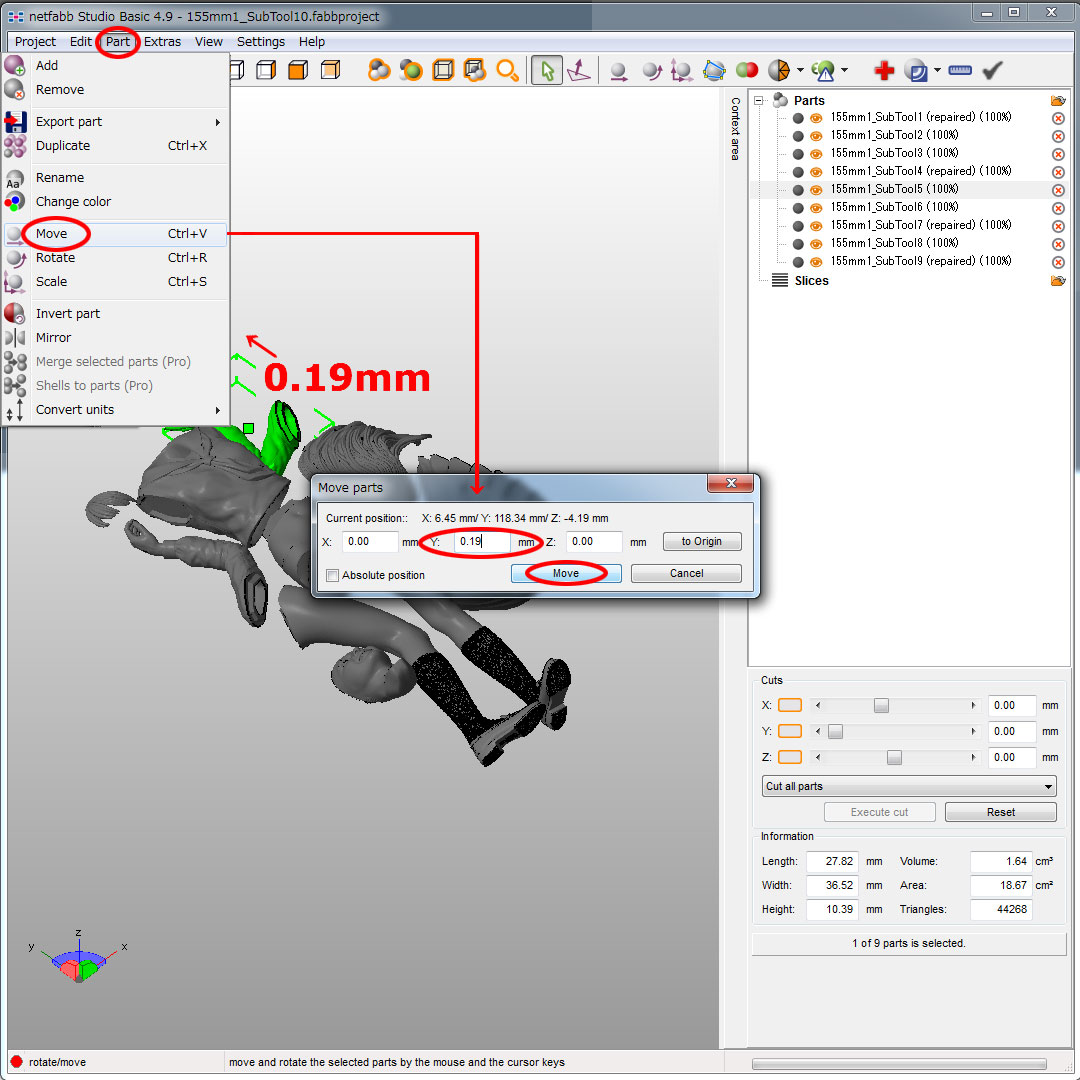Click Cancel in the Move parts dialog
1080x1080 pixels.
tap(686, 573)
